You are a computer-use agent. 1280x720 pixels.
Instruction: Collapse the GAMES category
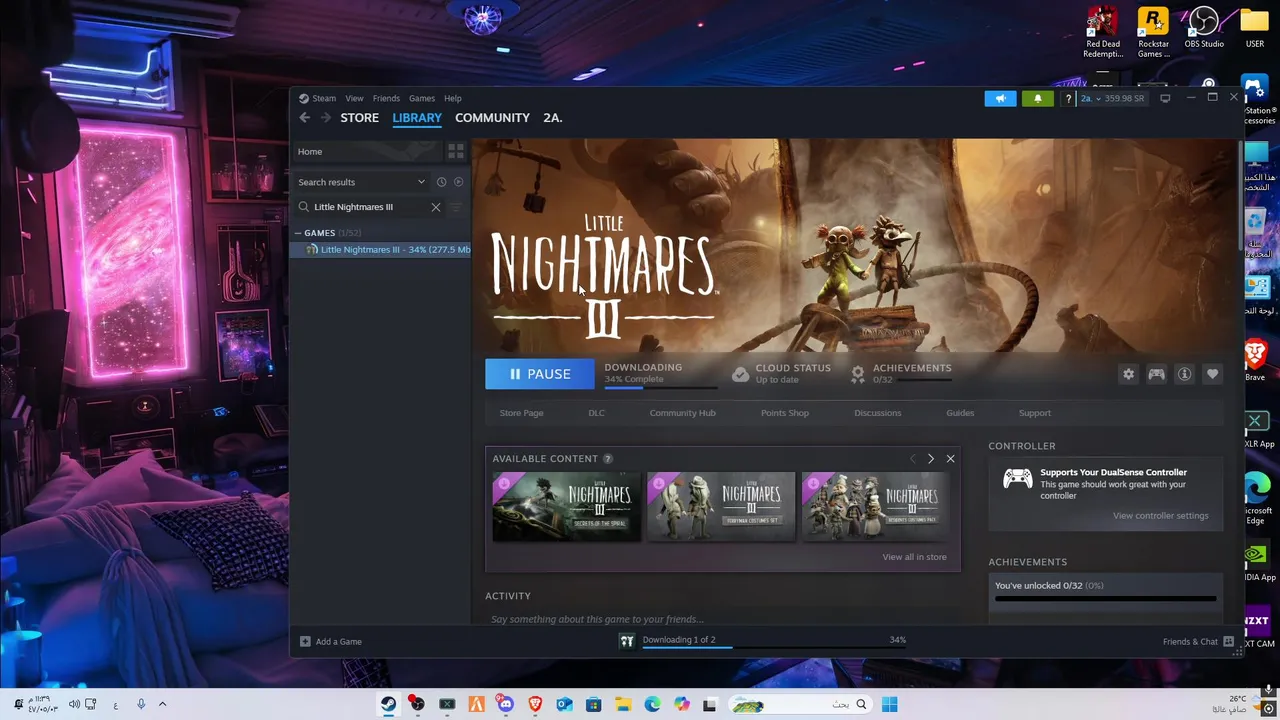tap(298, 233)
